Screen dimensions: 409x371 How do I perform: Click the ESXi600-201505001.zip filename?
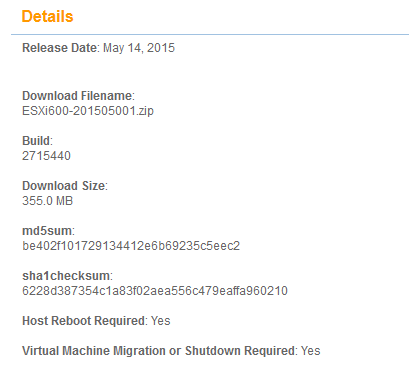[88, 111]
